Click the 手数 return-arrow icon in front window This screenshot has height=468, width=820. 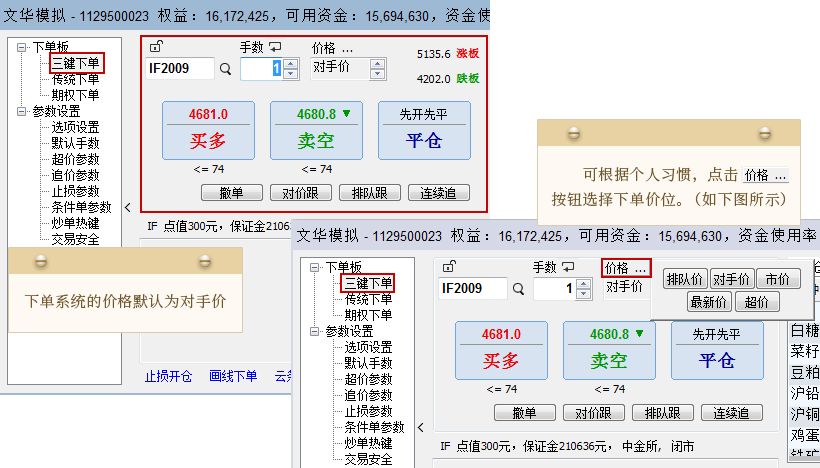point(568,268)
